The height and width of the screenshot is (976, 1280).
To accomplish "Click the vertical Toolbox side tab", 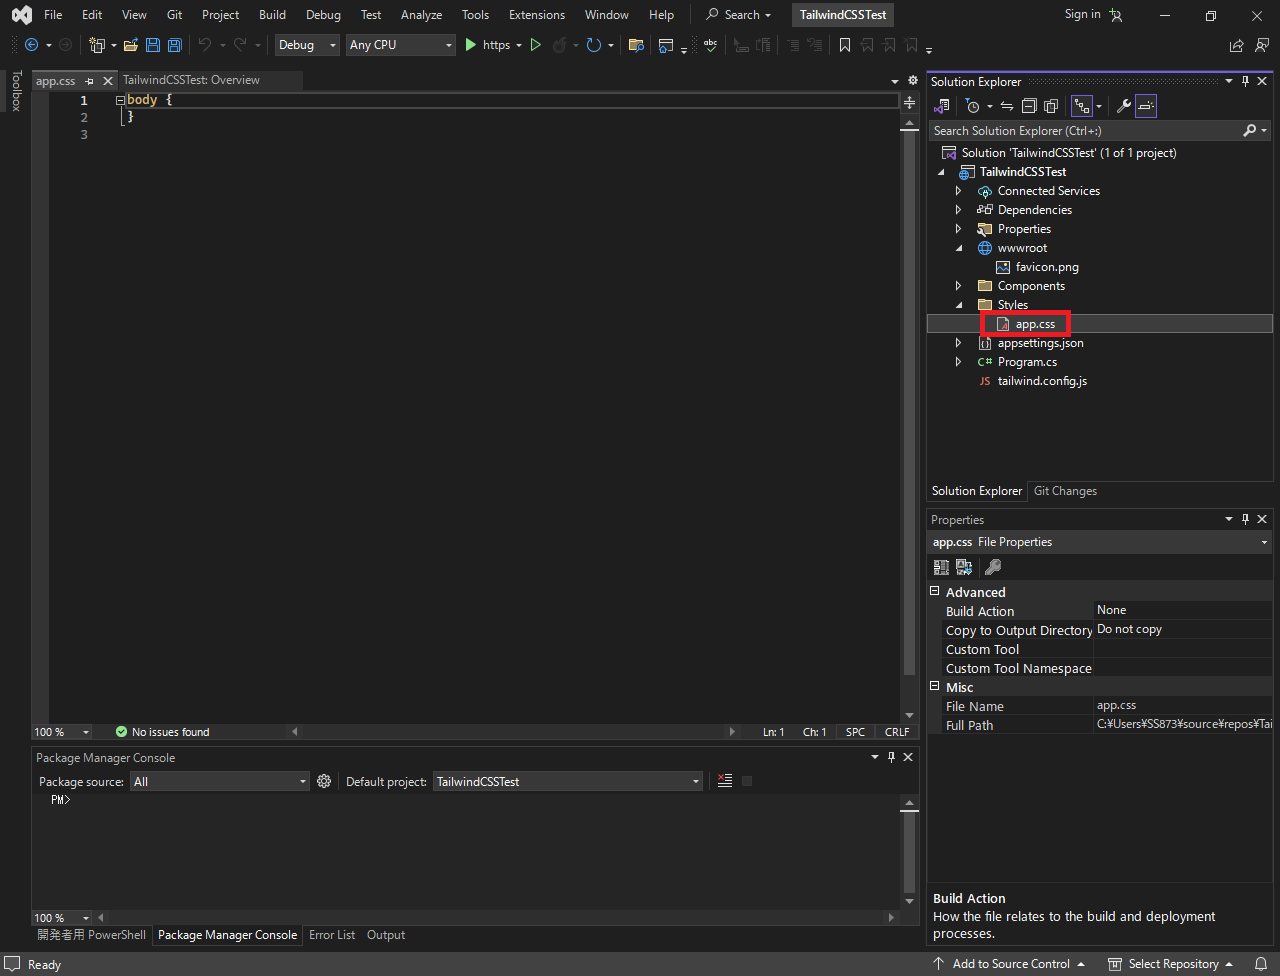I will coord(16,91).
